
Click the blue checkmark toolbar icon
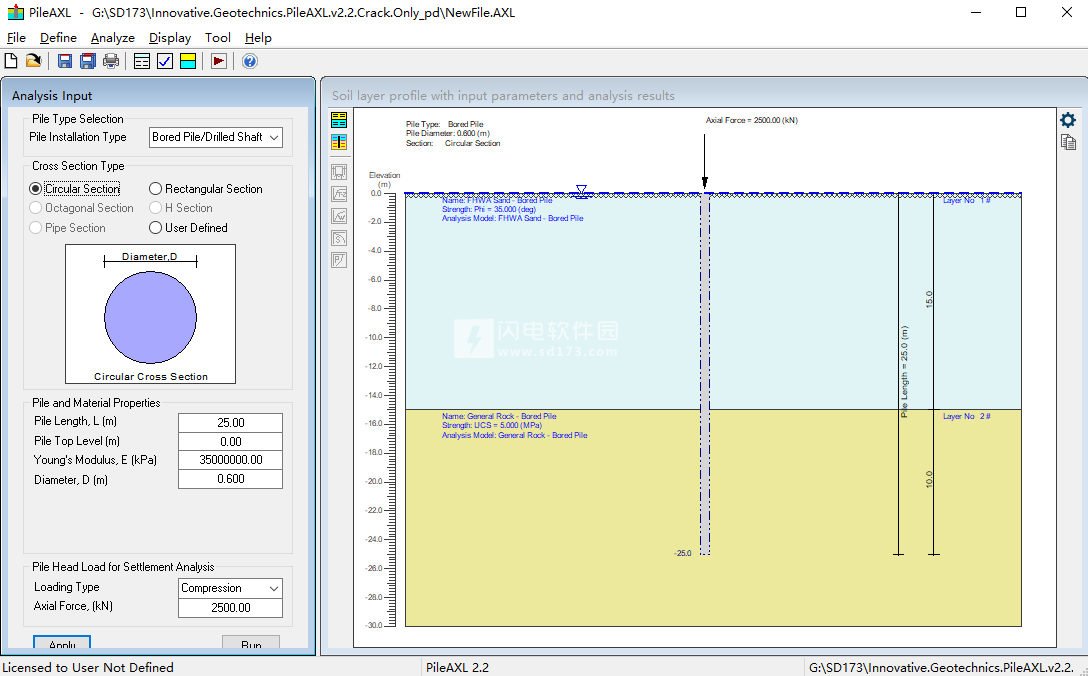164,61
